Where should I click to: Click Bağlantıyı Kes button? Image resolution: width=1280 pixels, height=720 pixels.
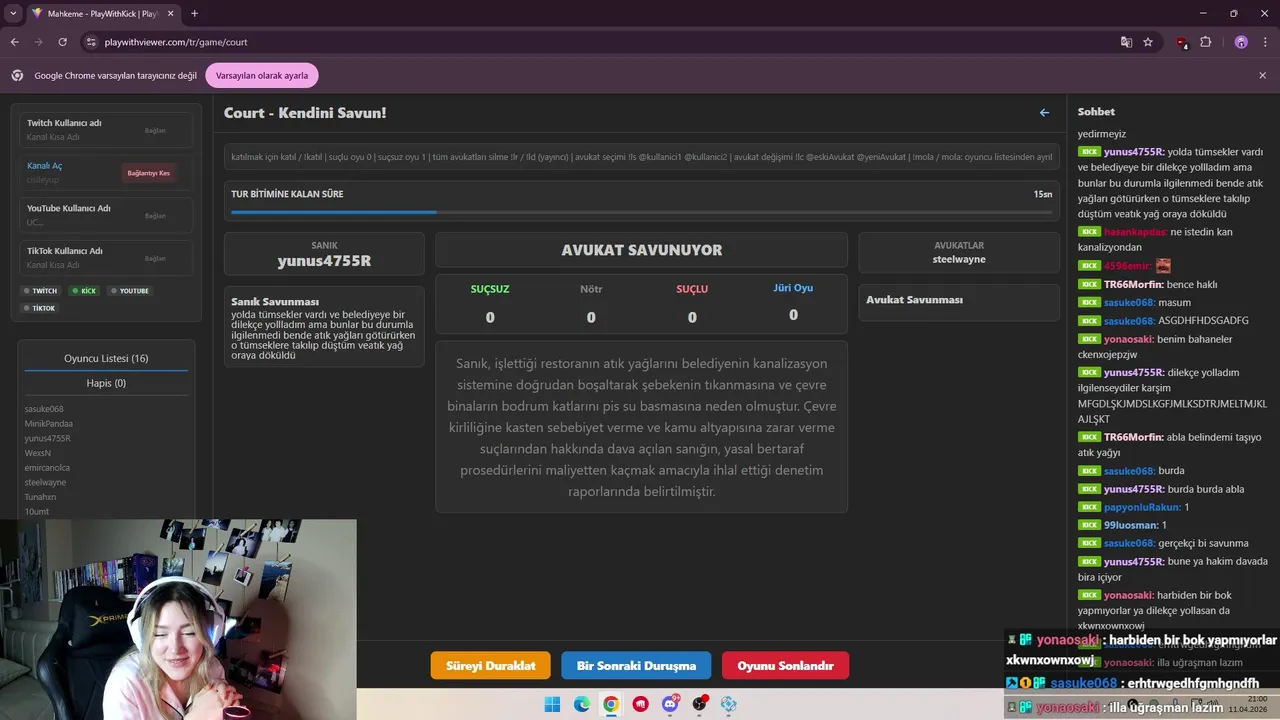point(148,173)
